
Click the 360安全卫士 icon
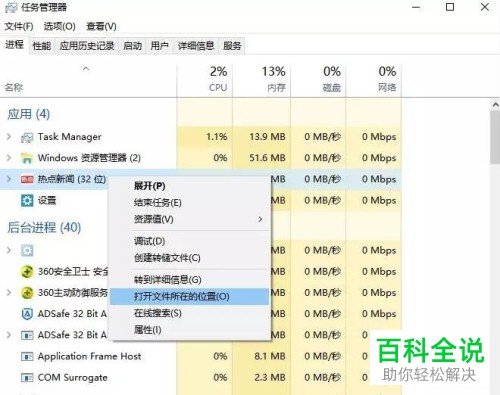coord(27,272)
